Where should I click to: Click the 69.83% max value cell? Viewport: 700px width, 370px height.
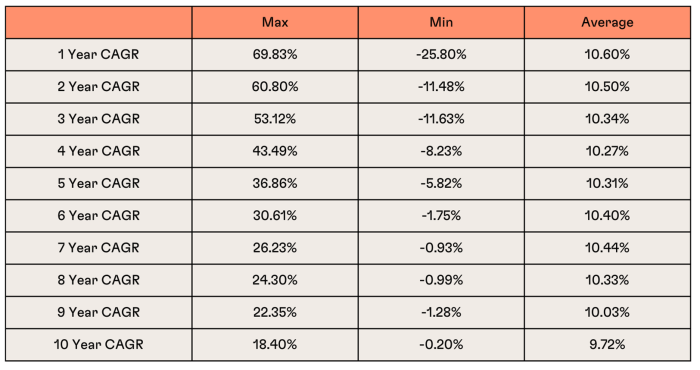pos(275,54)
